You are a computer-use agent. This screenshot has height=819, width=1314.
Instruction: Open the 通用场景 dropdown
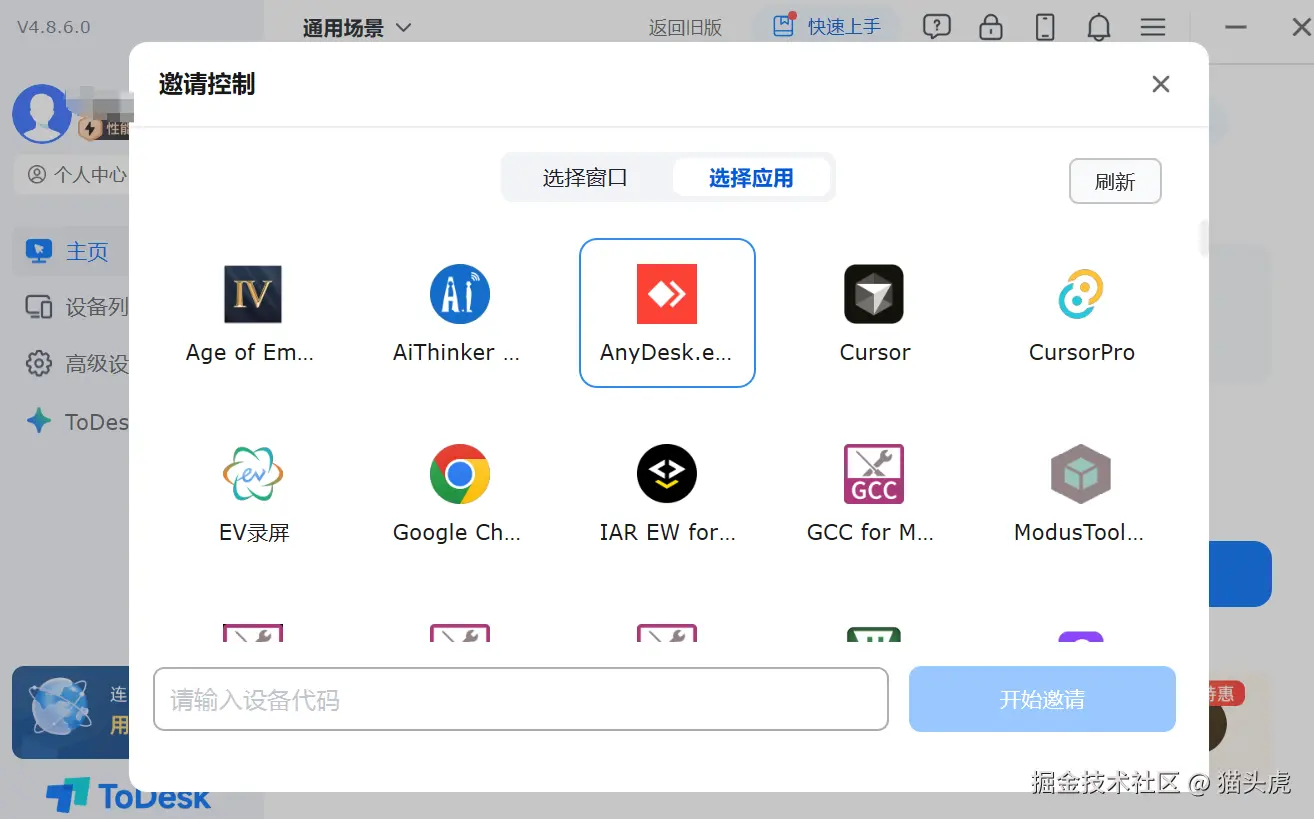358,28
